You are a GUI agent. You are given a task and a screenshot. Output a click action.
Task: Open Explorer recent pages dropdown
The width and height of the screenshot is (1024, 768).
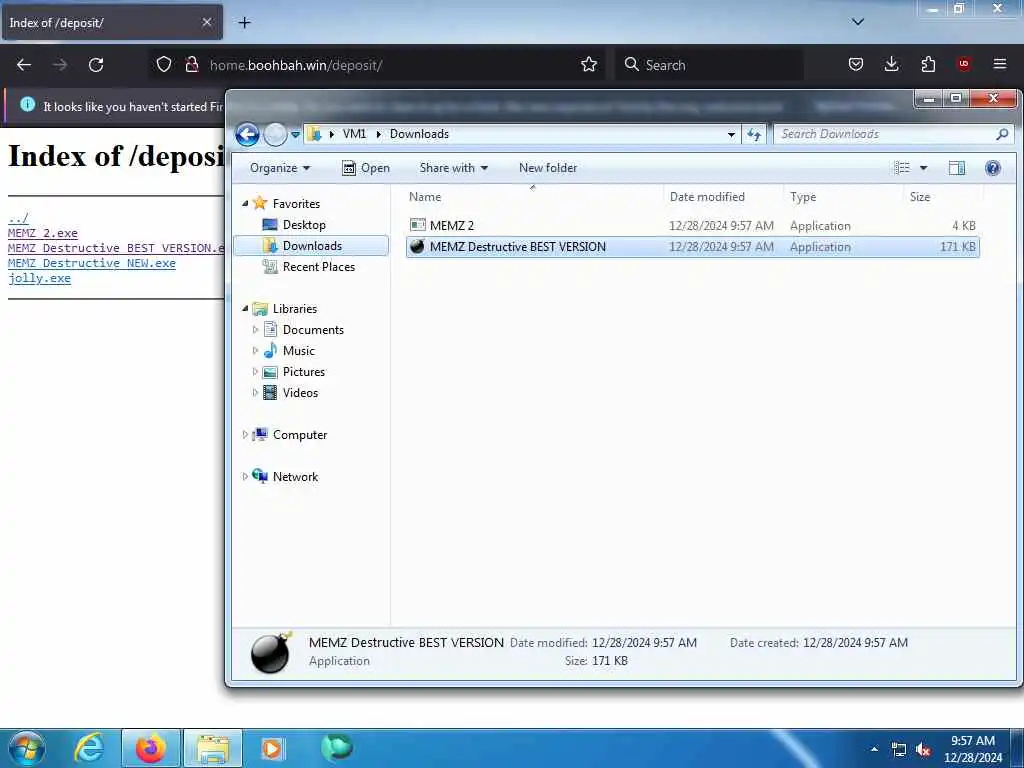[295, 135]
